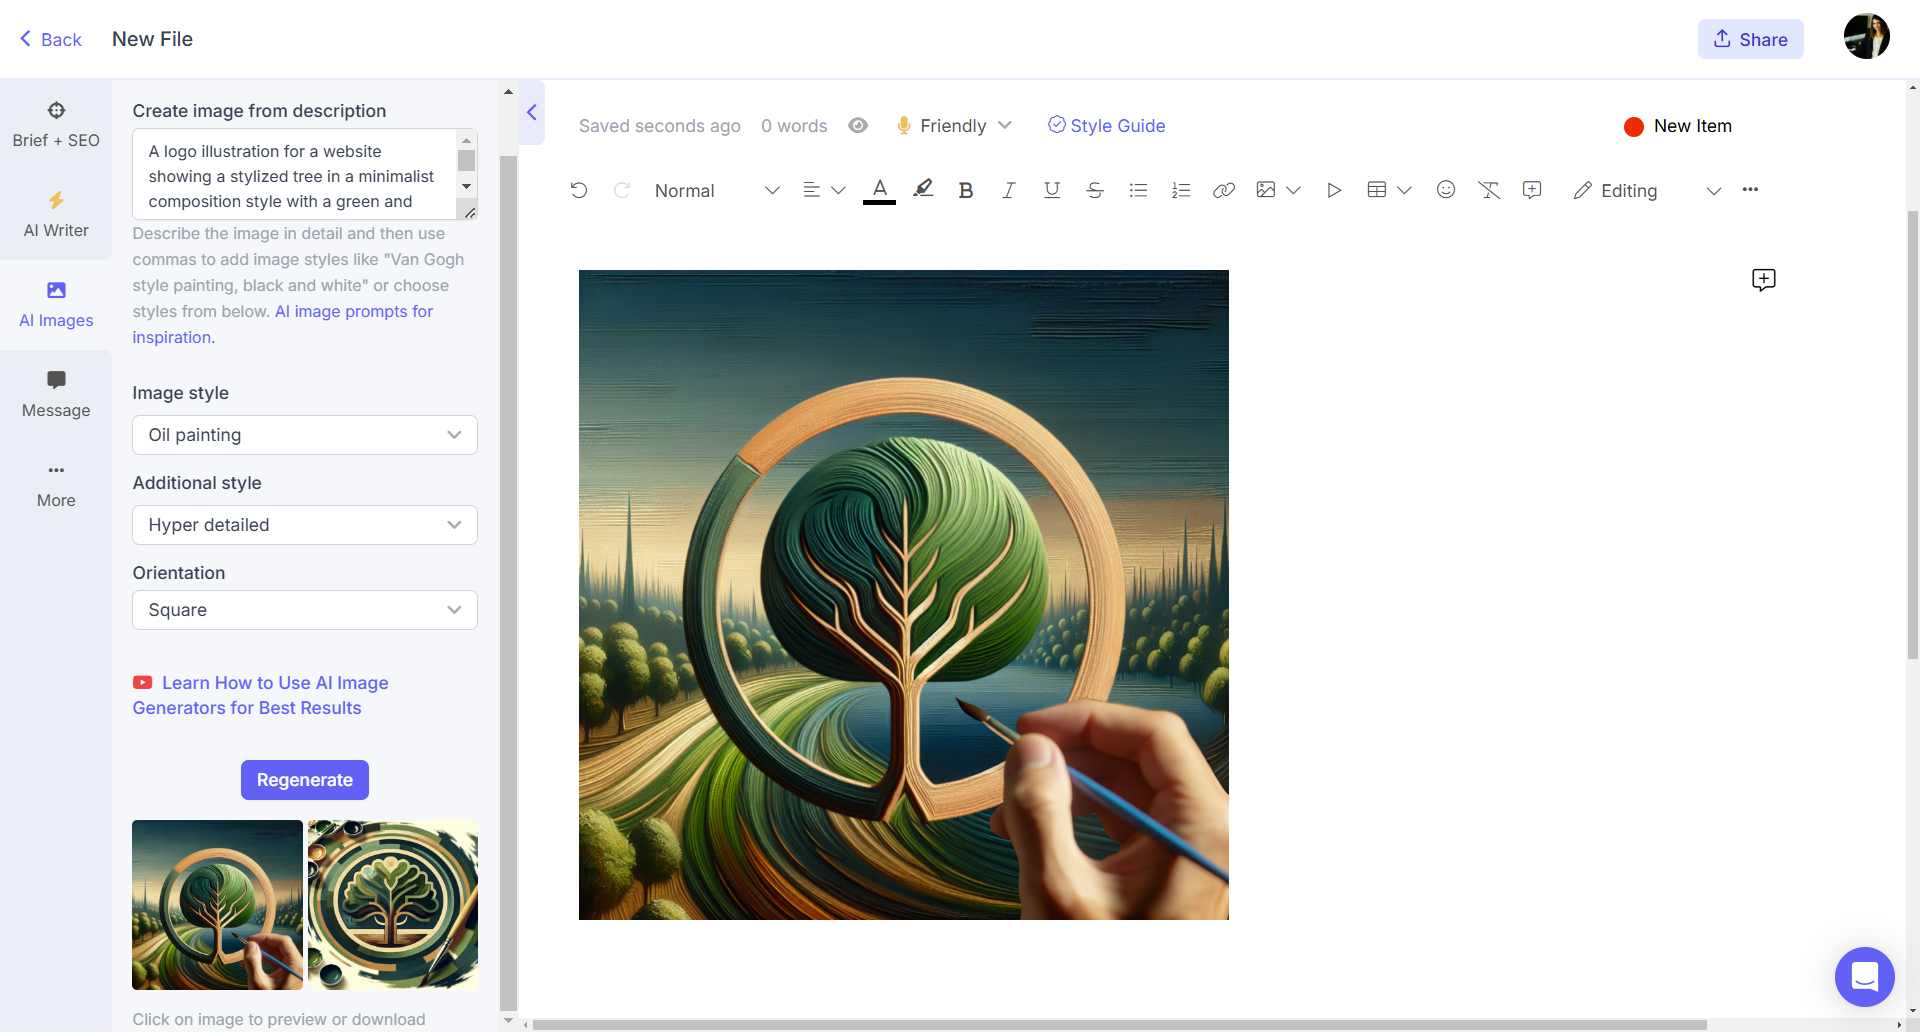Open the Oil painting image style dropdown

[305, 435]
